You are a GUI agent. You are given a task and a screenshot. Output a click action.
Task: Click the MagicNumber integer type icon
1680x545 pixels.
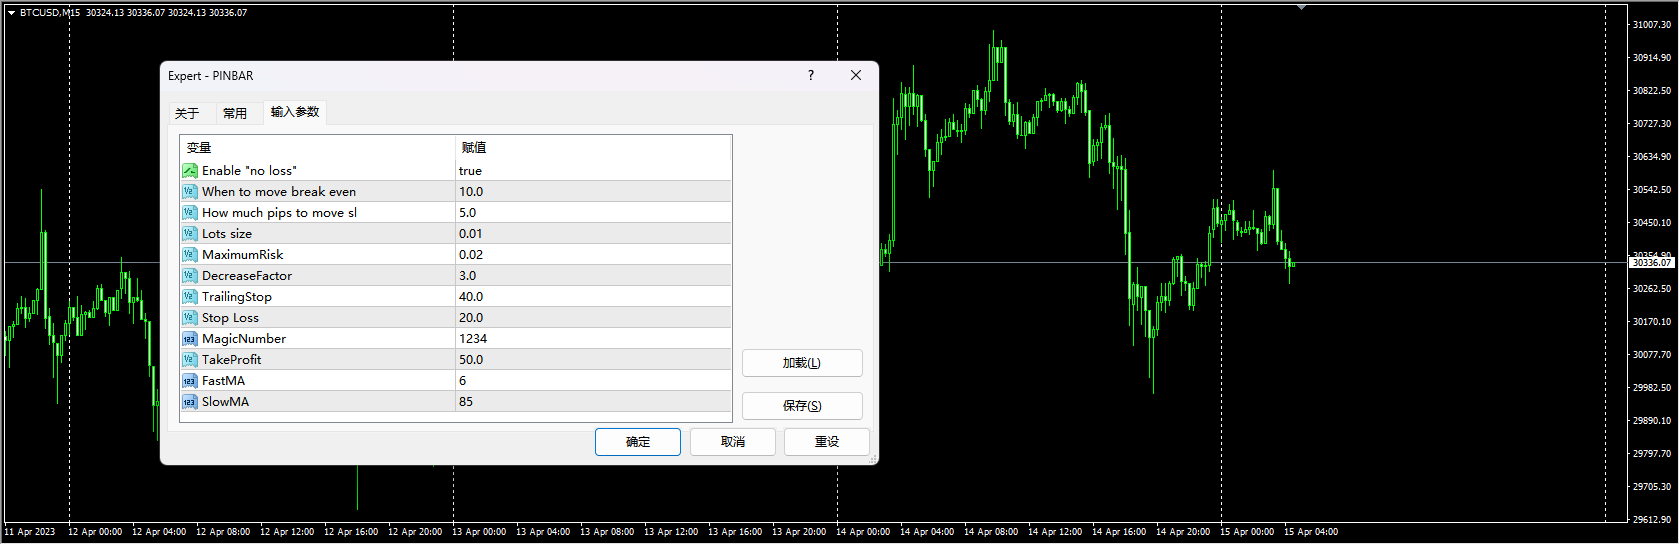point(190,339)
